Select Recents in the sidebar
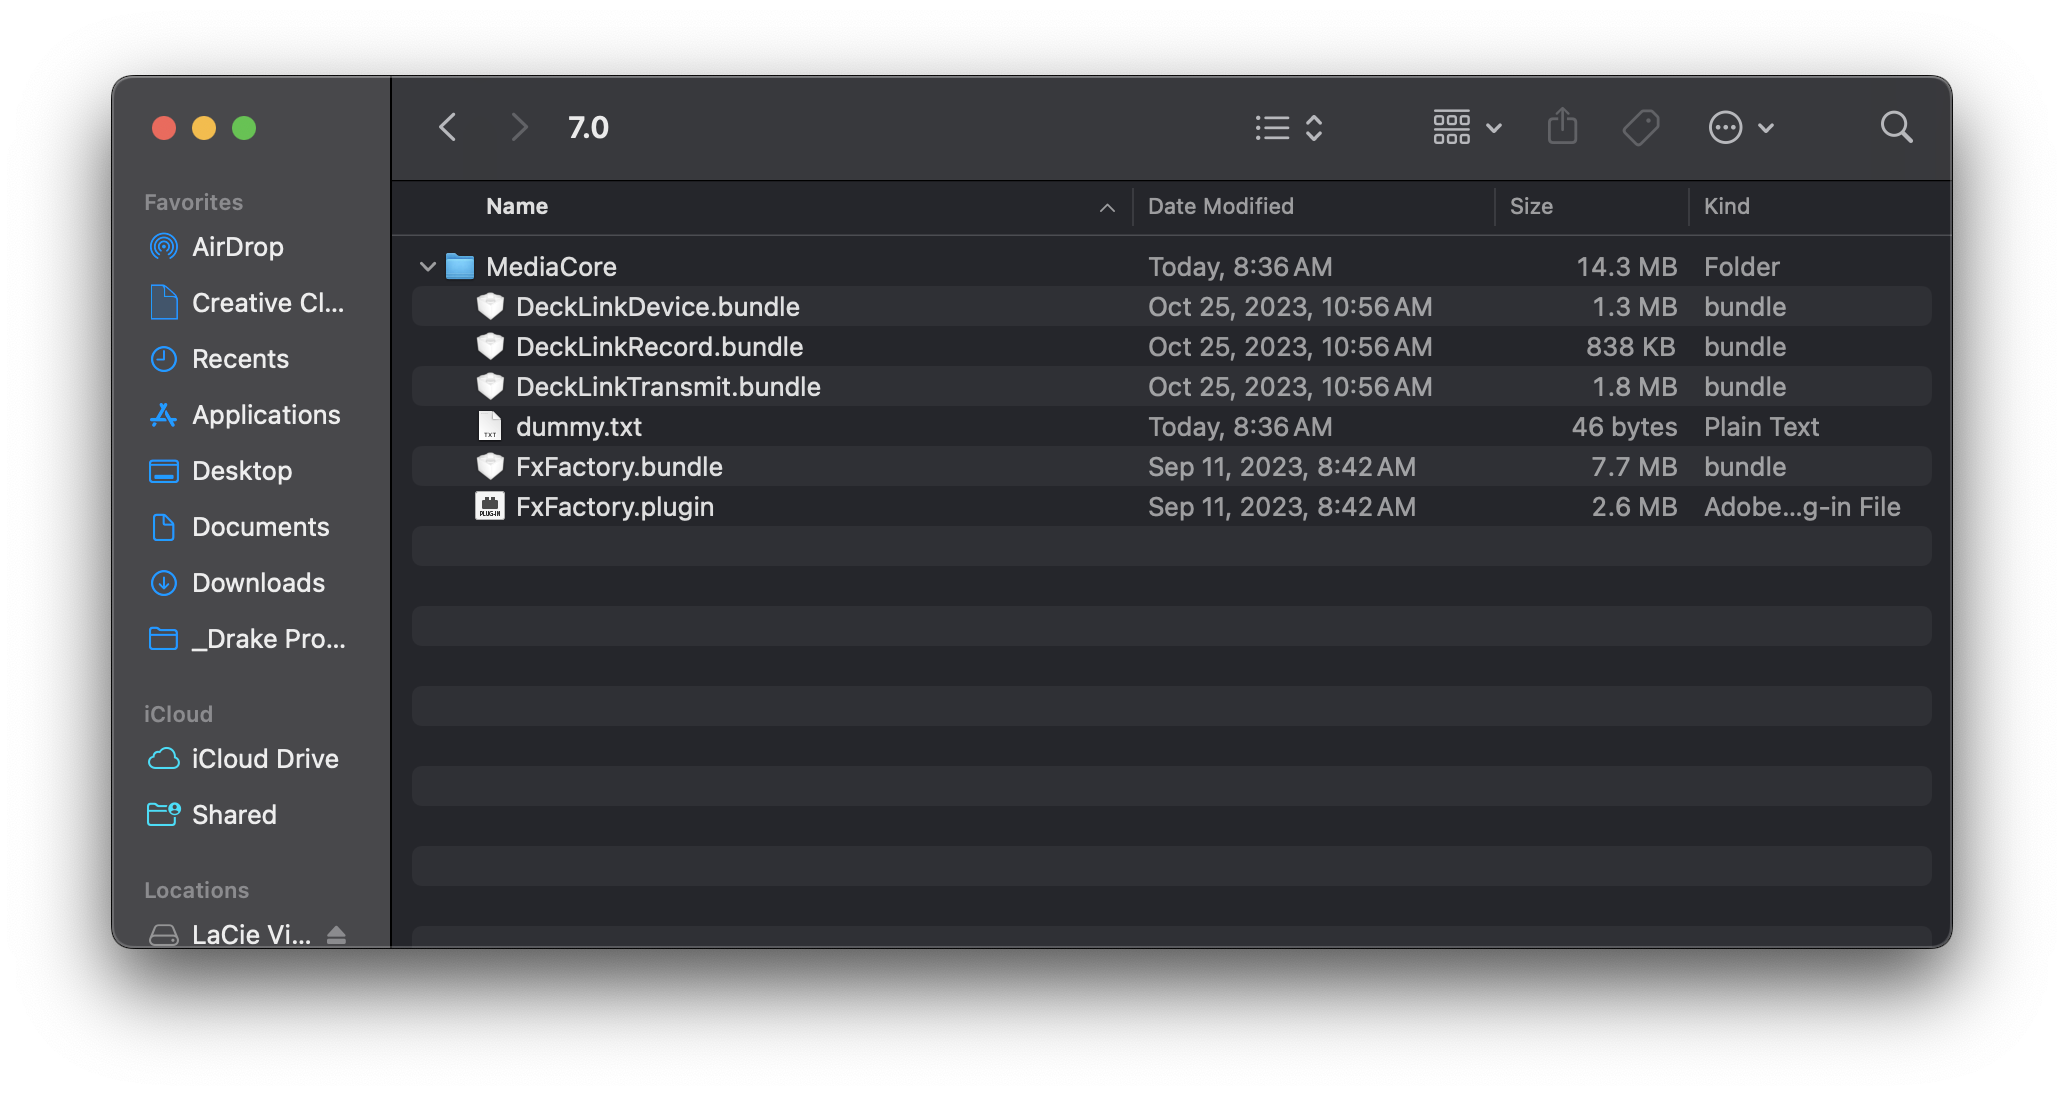The width and height of the screenshot is (2064, 1096). click(x=240, y=359)
